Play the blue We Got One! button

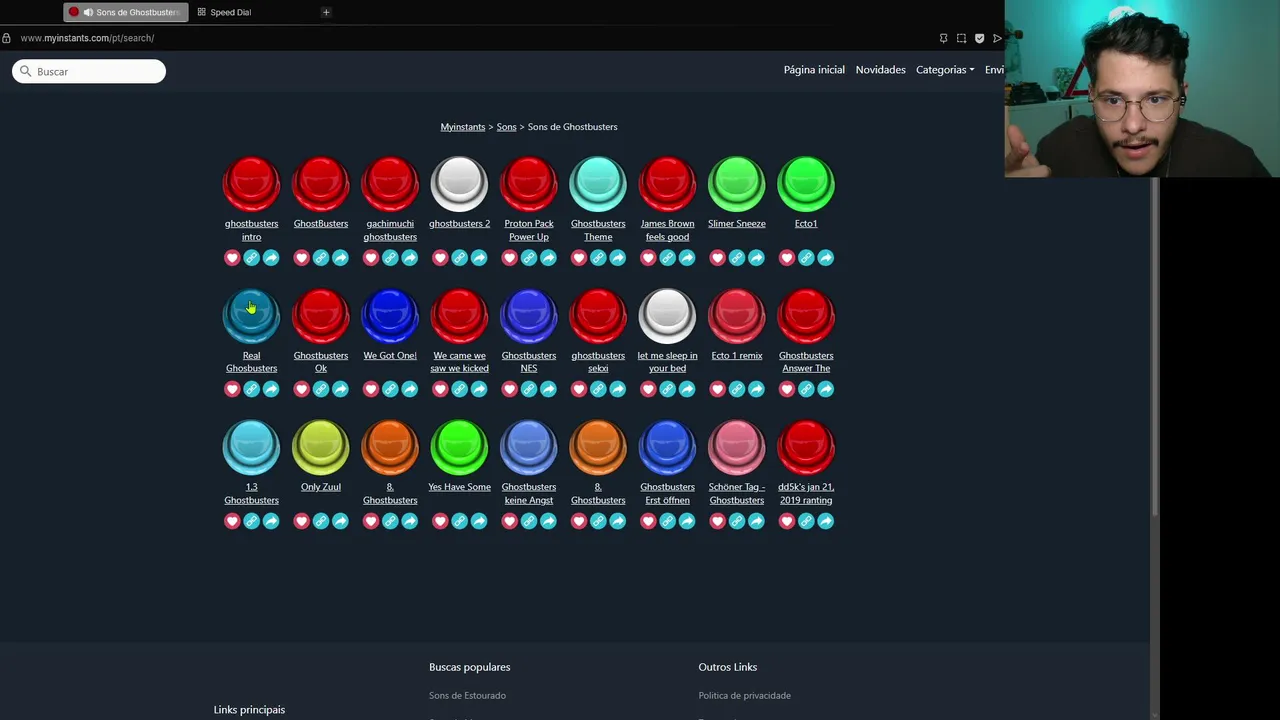pyautogui.click(x=390, y=316)
